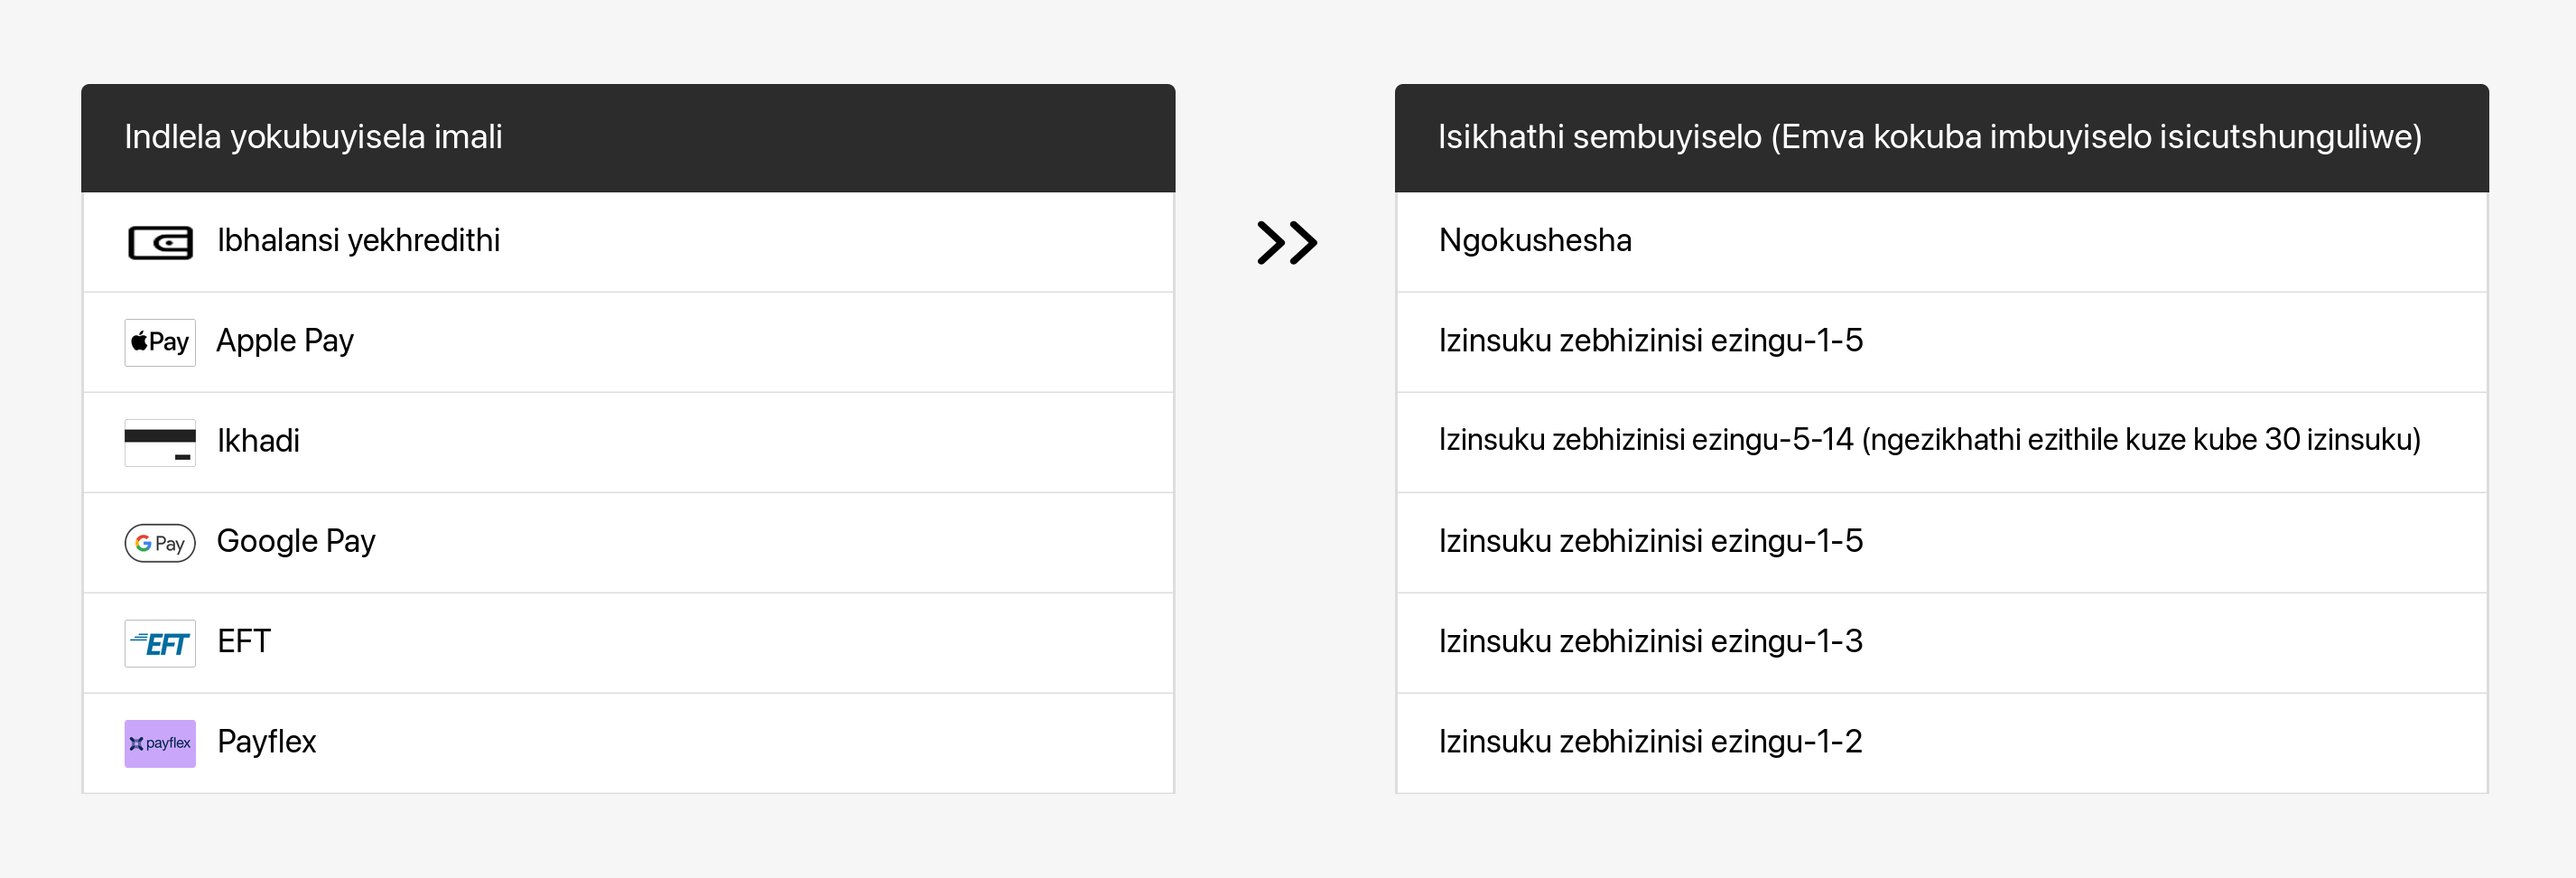Click the blue EFT logo icon

160,643
